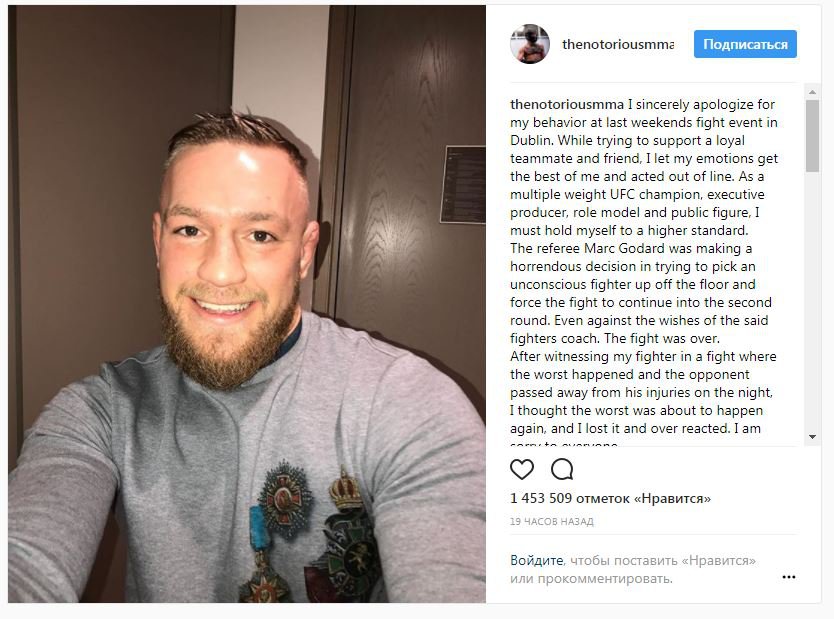Open the thenotoriousmma profile avatar

(x=530, y=44)
